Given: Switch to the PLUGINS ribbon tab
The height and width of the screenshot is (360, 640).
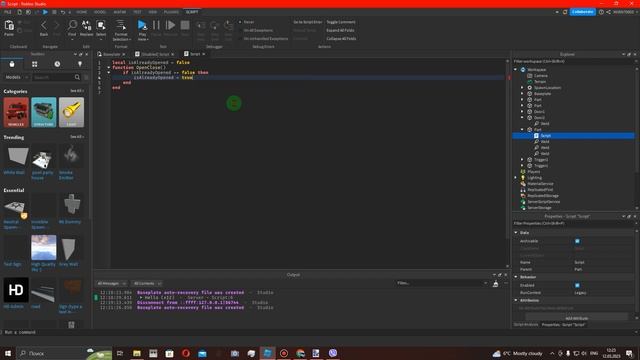Looking at the screenshot, I should click(171, 12).
